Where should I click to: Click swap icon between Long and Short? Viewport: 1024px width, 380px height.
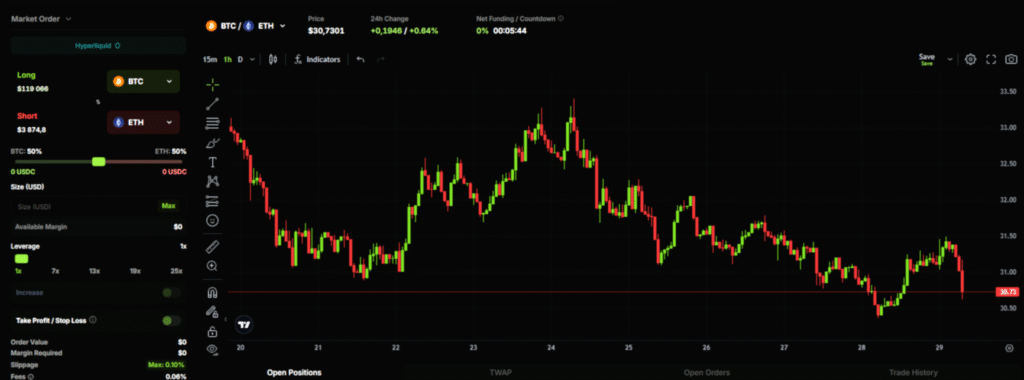click(x=98, y=102)
